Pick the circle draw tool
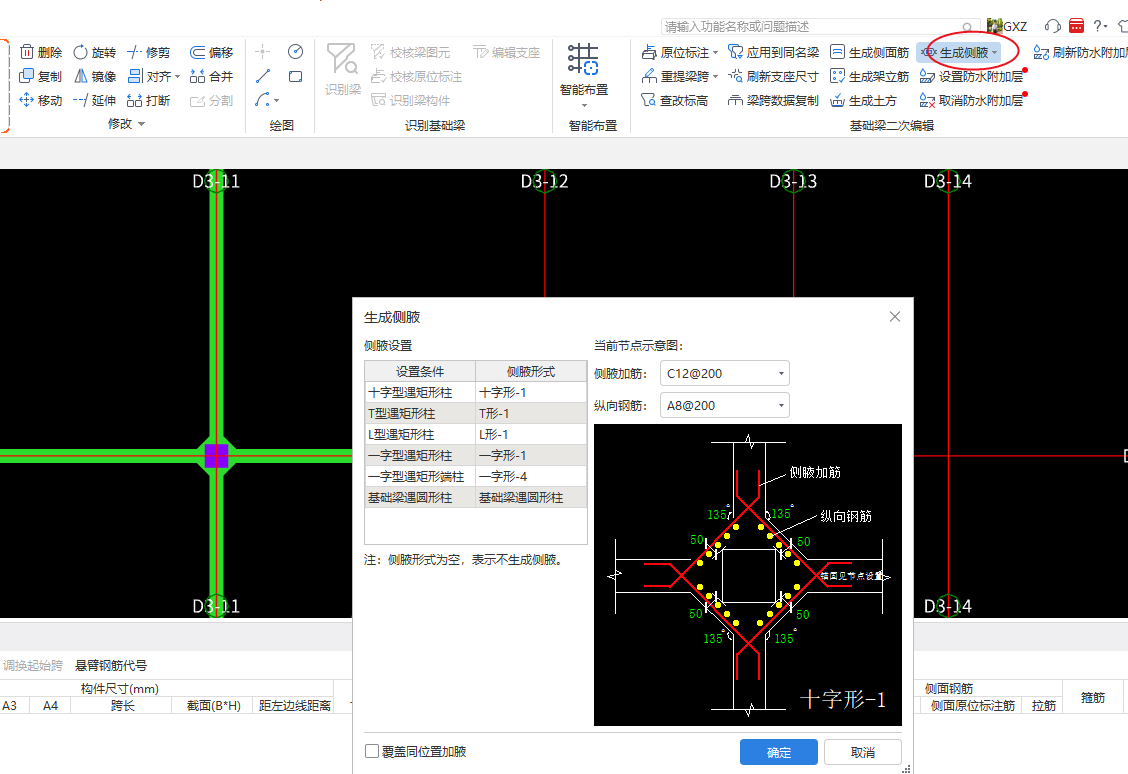The image size is (1128, 774). pos(295,52)
